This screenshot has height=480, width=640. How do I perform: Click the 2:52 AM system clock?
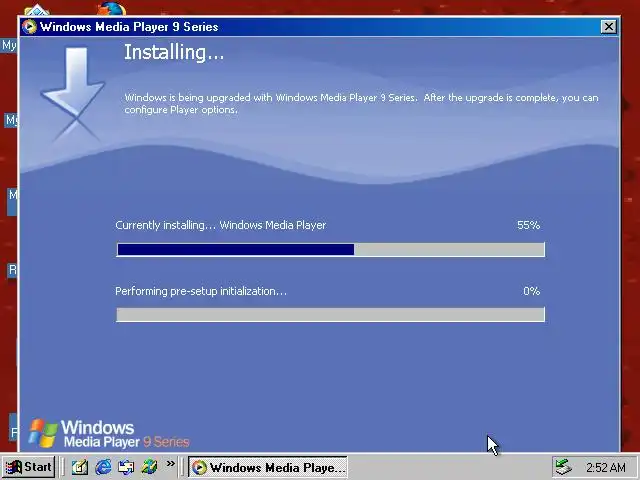(x=606, y=467)
